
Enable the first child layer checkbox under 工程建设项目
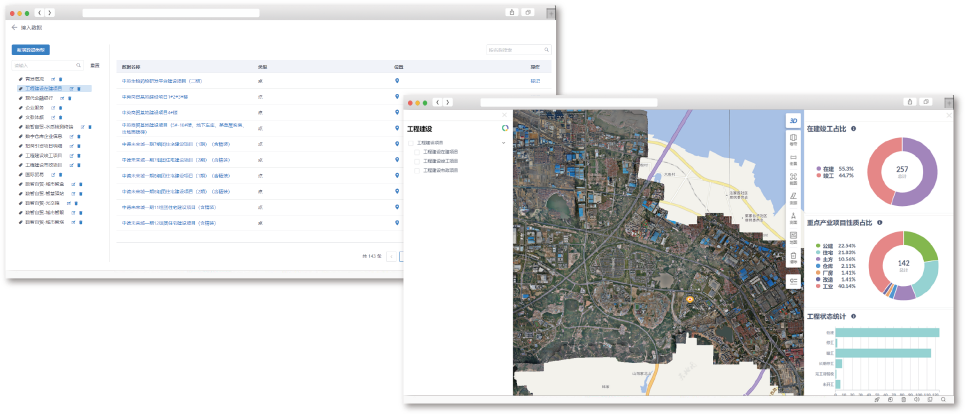pos(419,152)
